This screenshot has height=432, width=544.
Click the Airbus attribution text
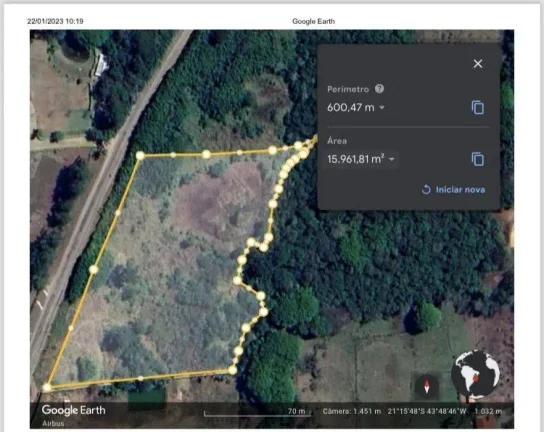pyautogui.click(x=53, y=423)
